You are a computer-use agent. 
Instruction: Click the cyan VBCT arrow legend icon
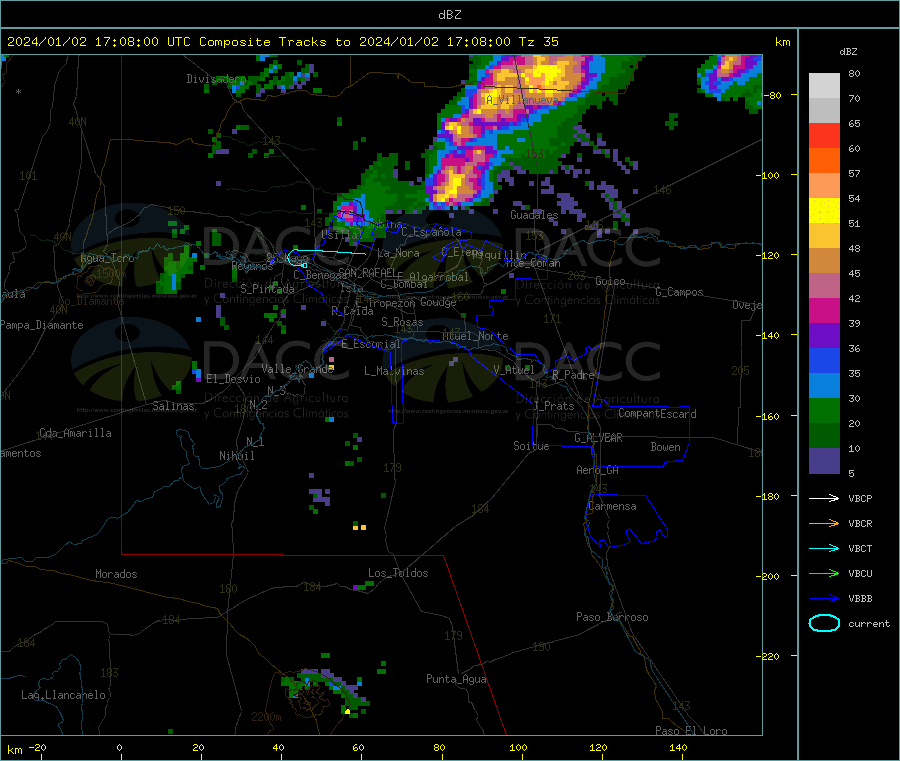[x=824, y=548]
